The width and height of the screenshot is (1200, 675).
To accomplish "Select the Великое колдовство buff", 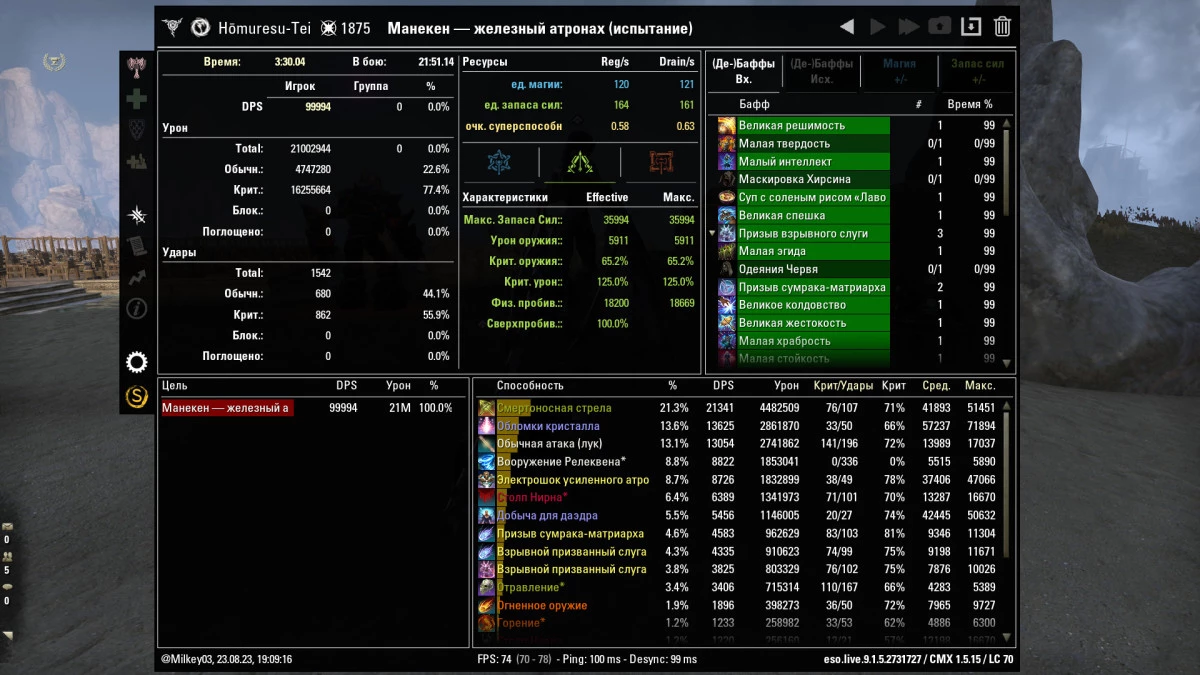I will pos(858,306).
